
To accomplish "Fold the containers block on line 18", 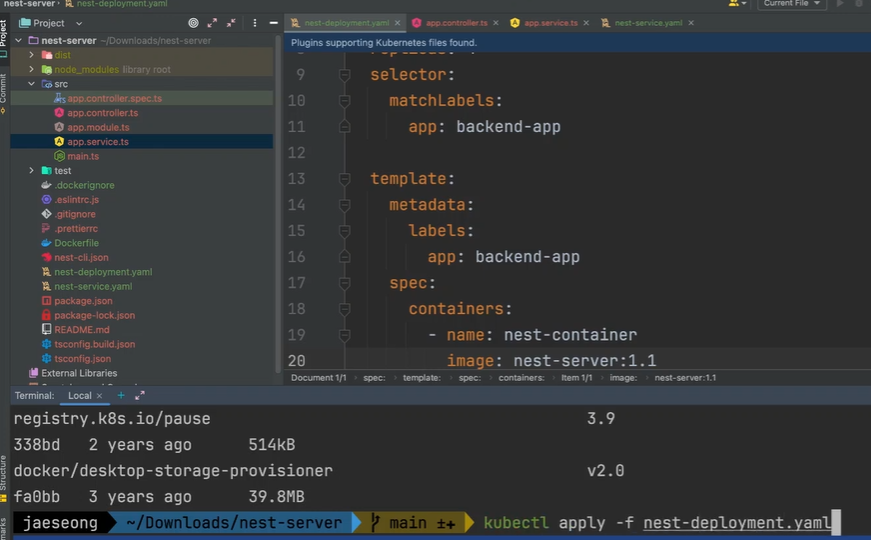I will 344,309.
